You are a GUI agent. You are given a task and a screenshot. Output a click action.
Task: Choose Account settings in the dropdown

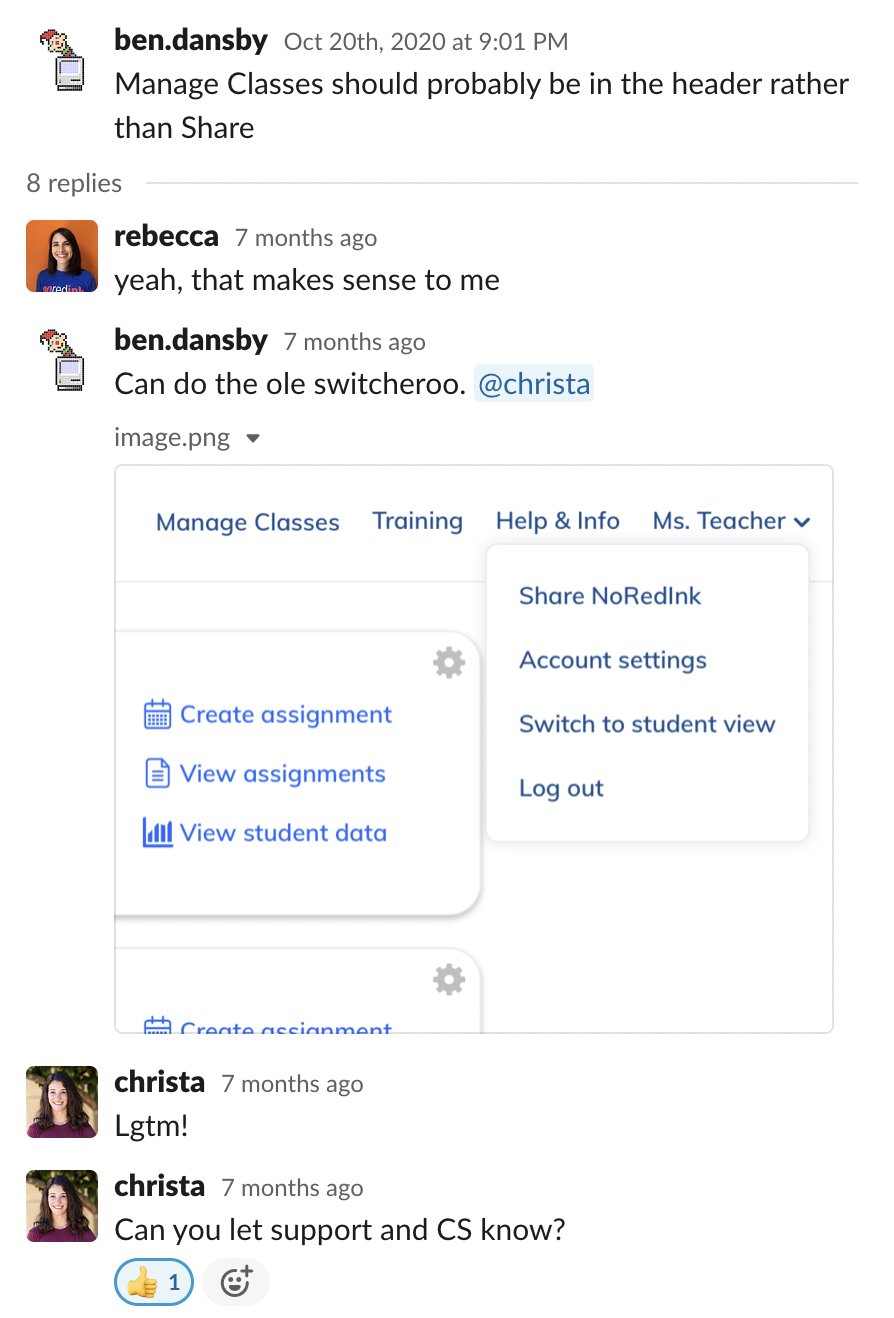613,660
